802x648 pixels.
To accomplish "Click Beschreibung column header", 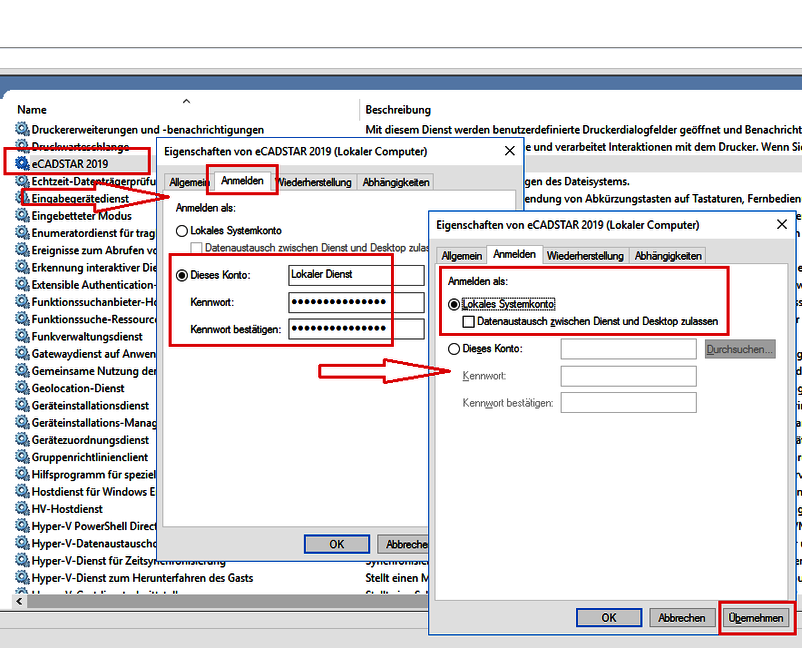I will tap(398, 109).
